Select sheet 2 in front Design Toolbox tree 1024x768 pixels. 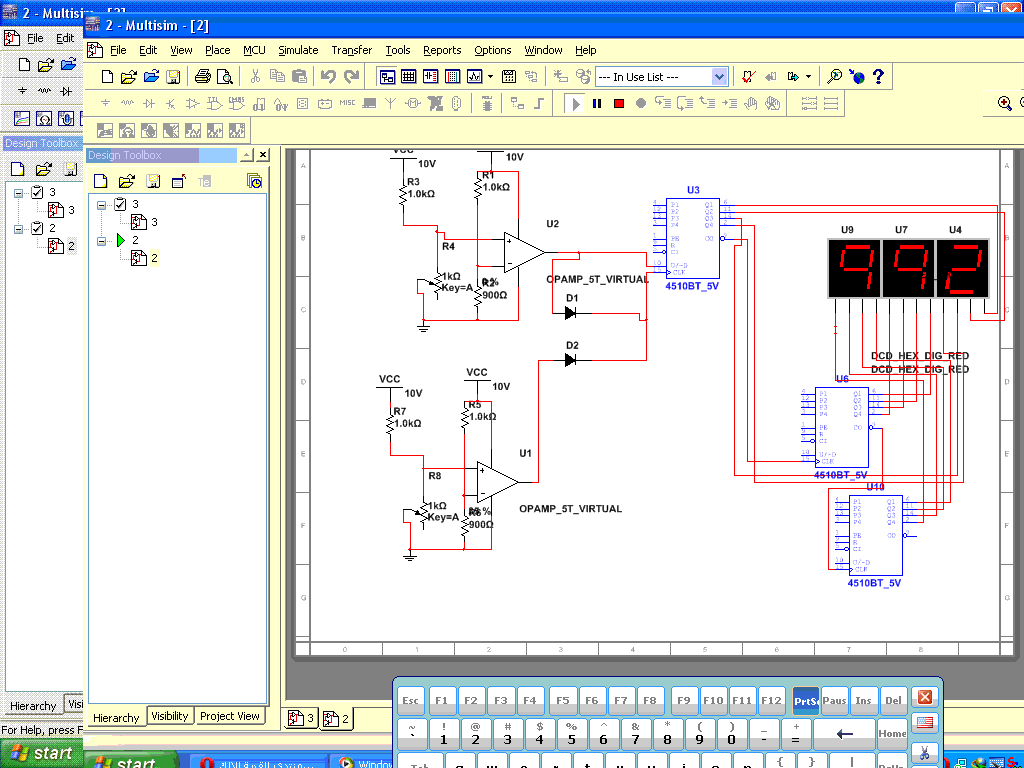144,258
